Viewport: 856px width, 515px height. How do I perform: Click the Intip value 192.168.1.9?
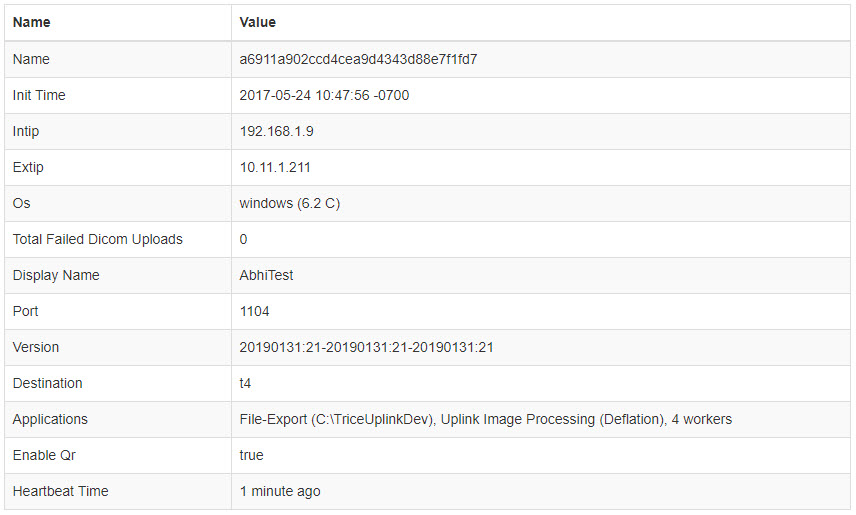click(276, 131)
